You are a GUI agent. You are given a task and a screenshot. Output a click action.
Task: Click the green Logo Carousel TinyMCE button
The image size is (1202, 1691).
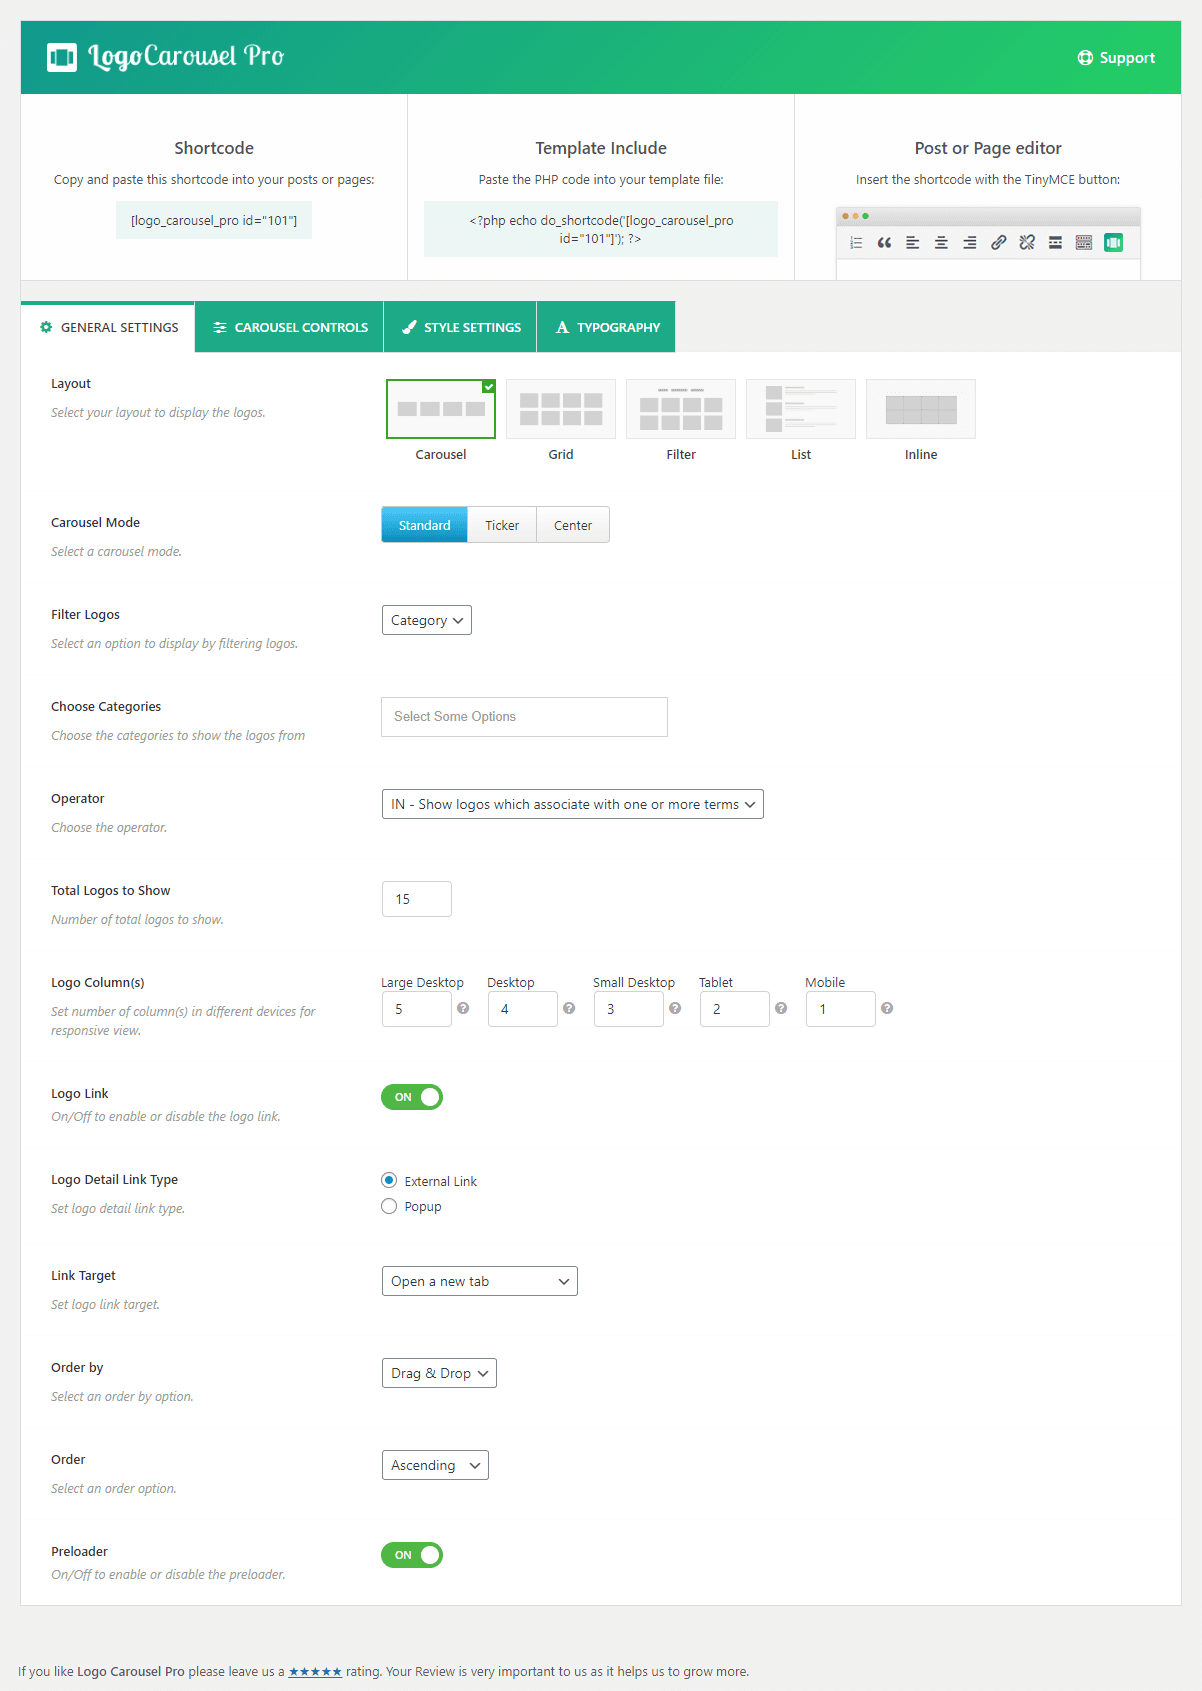(1113, 243)
